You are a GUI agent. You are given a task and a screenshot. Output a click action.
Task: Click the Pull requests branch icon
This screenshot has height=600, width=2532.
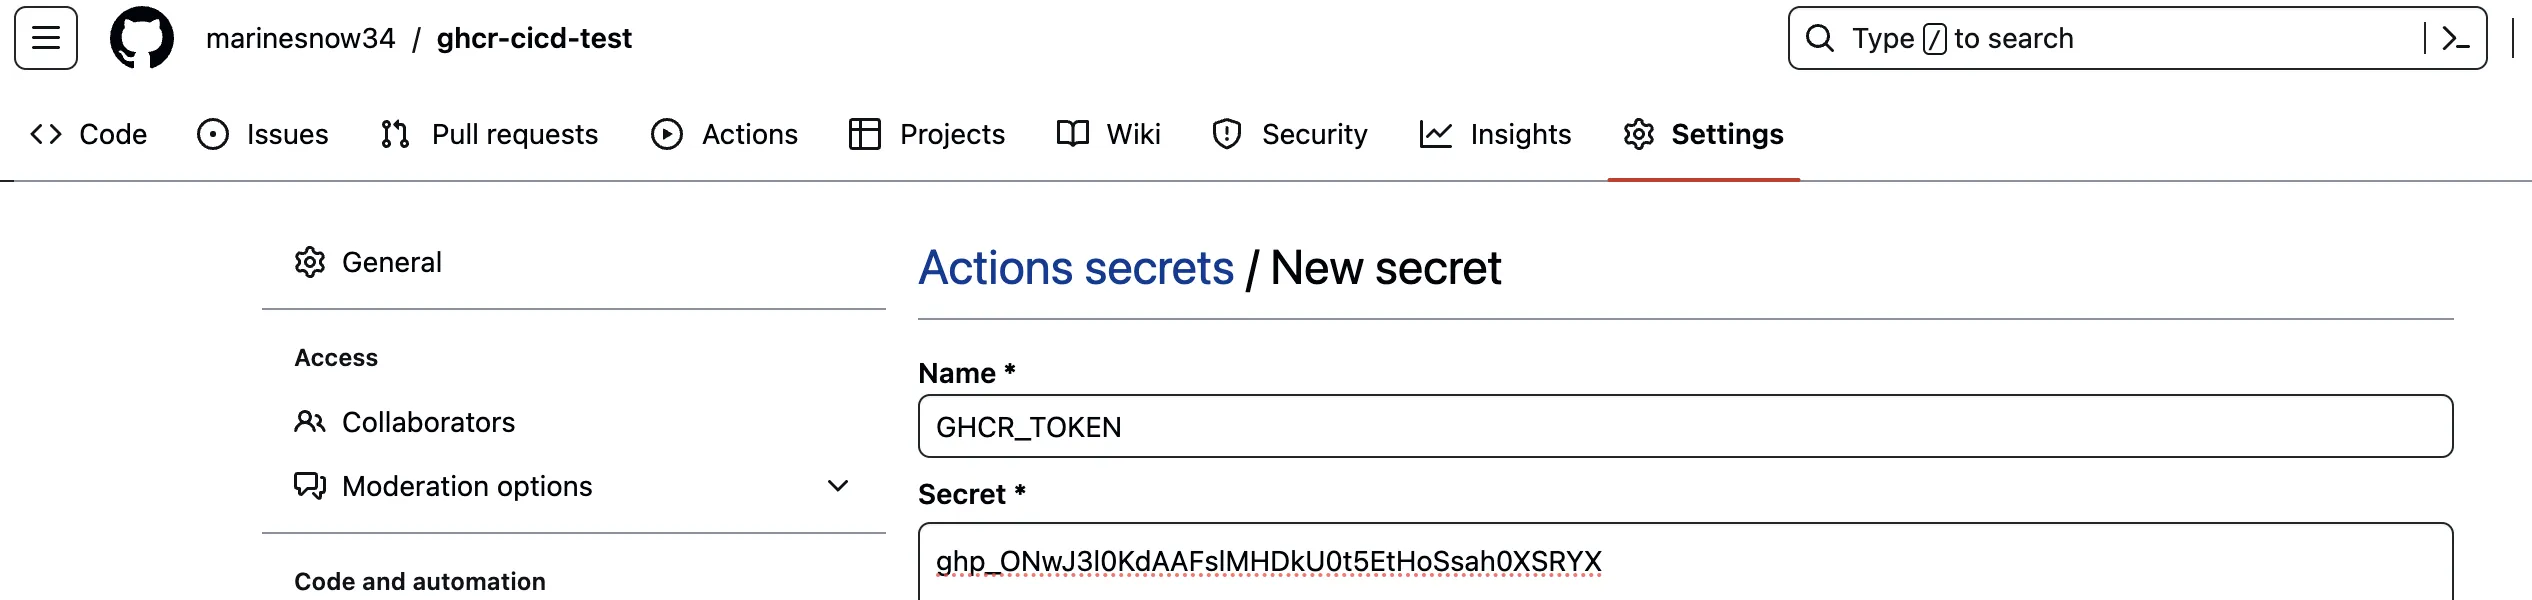[x=392, y=133]
